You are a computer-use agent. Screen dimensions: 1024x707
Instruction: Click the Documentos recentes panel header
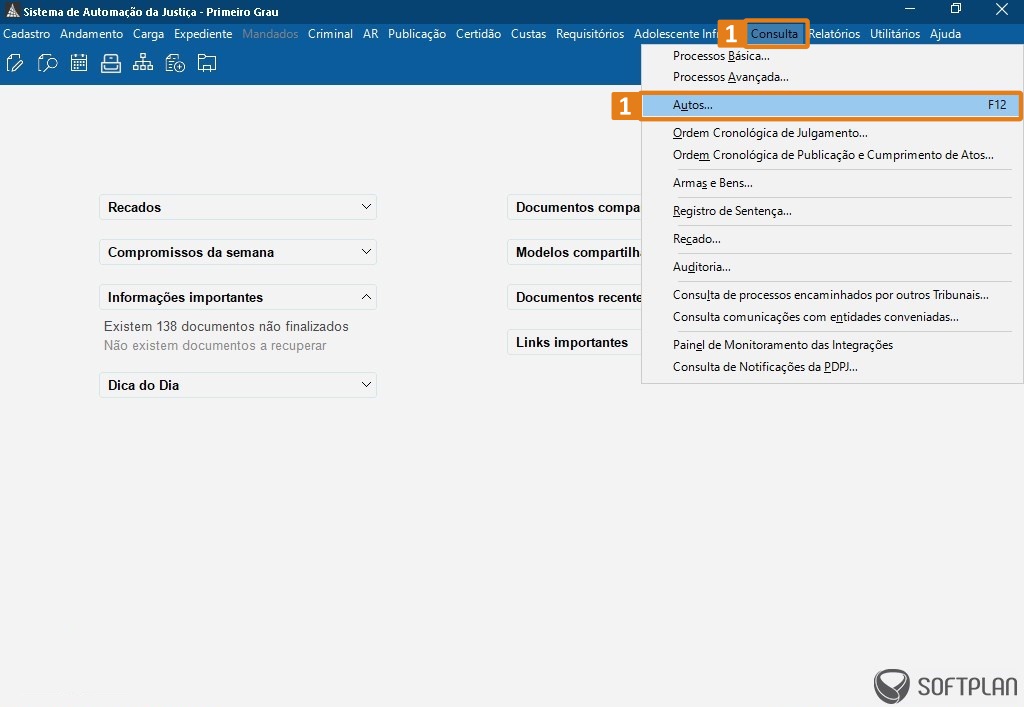575,297
